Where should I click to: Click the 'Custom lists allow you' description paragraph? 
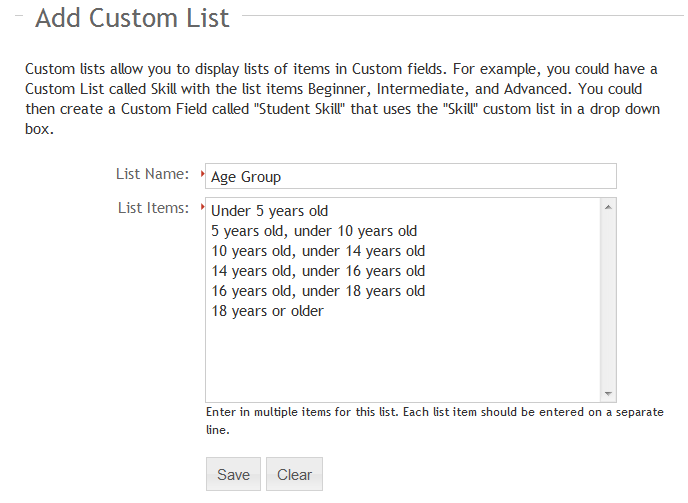point(342,99)
